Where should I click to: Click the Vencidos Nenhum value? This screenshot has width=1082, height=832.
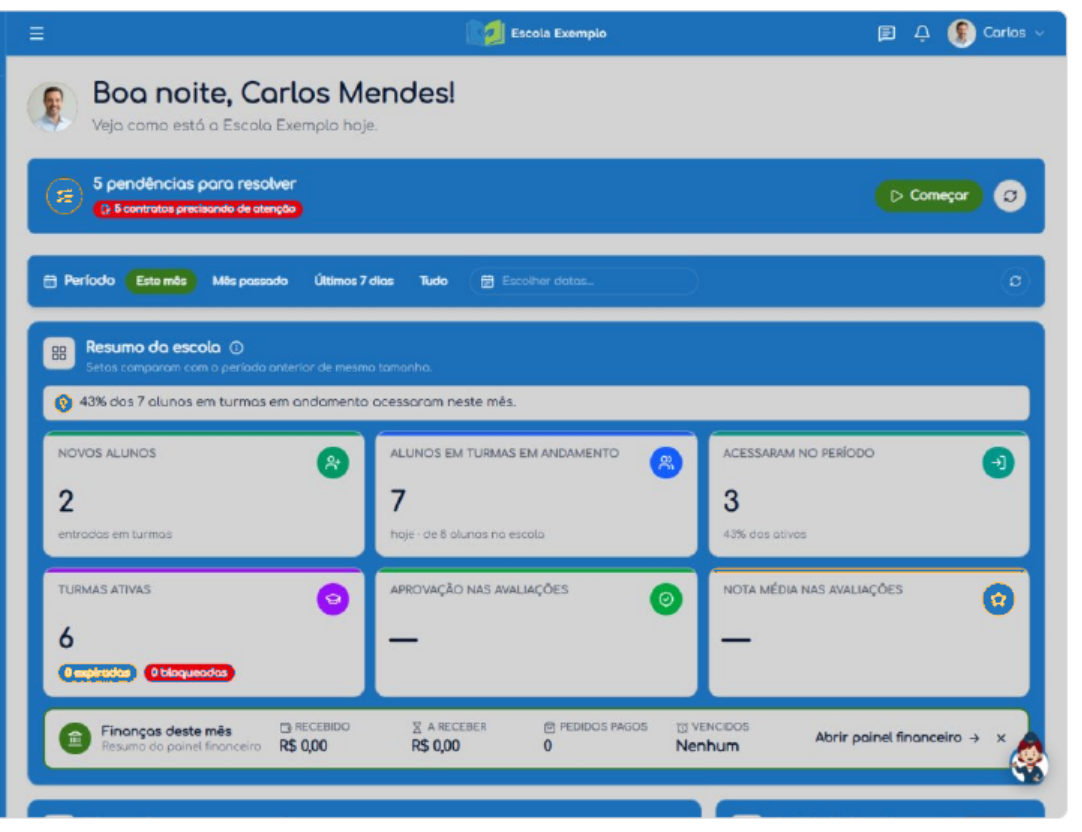(x=707, y=746)
